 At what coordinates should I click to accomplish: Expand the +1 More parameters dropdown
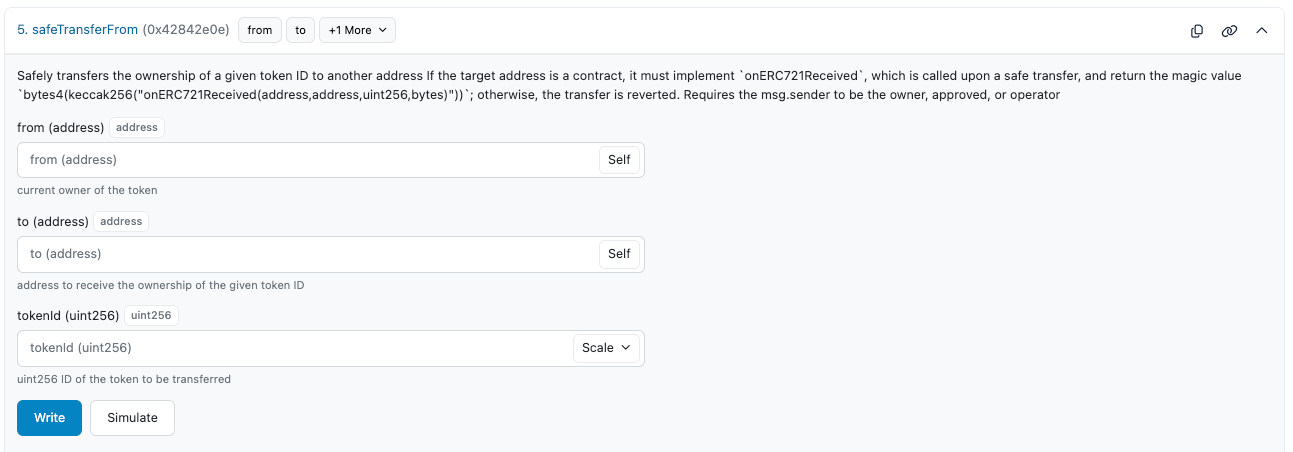pyautogui.click(x=357, y=30)
